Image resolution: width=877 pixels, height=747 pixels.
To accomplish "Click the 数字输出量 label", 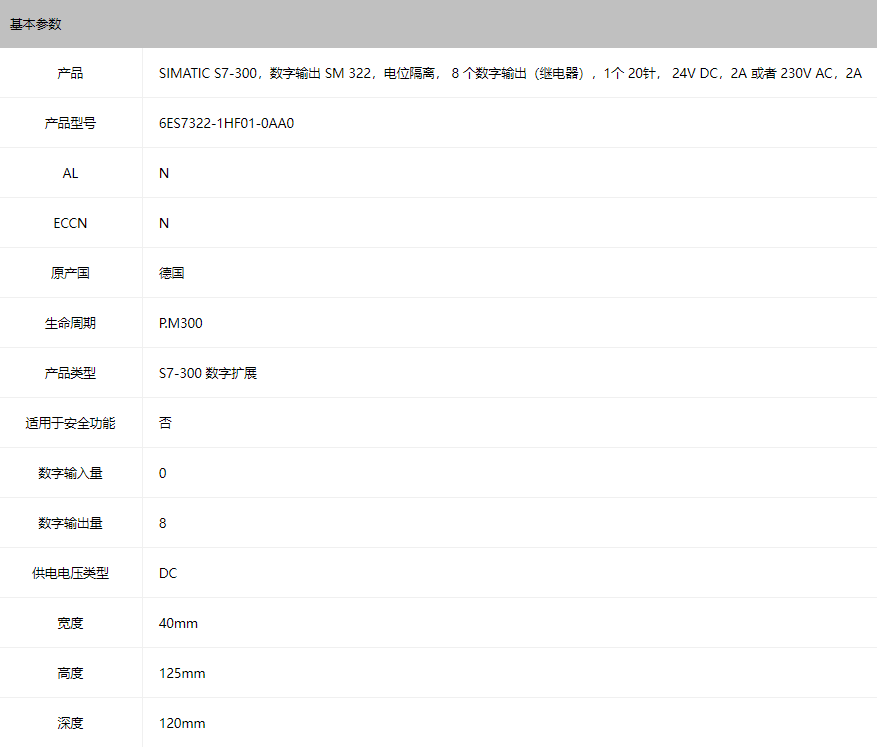I will click(70, 523).
